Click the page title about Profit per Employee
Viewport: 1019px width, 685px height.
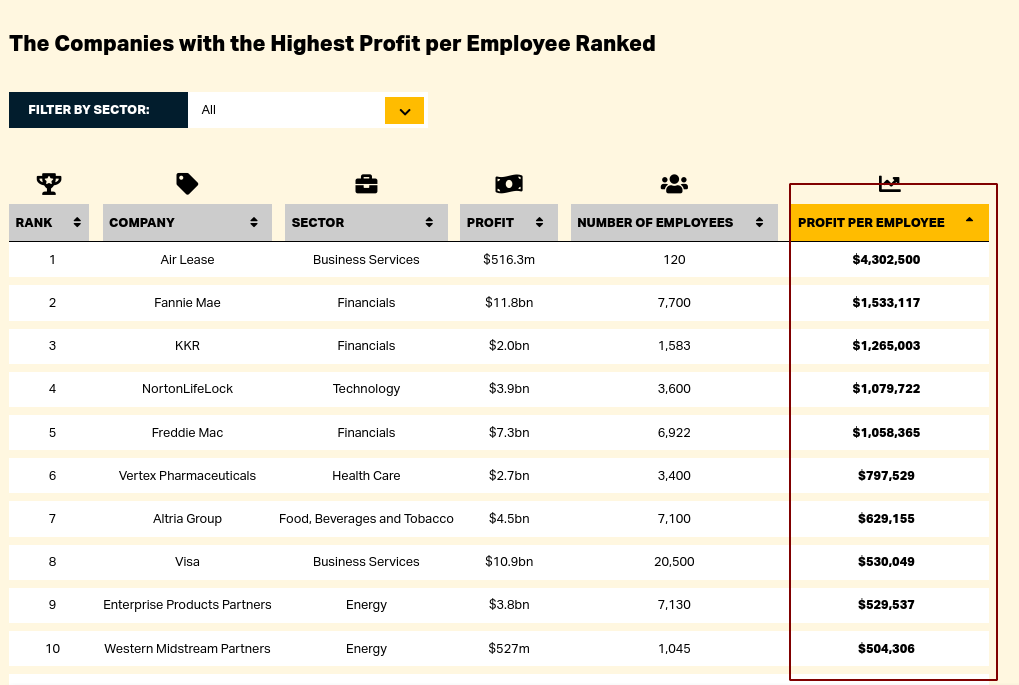pyautogui.click(x=332, y=44)
